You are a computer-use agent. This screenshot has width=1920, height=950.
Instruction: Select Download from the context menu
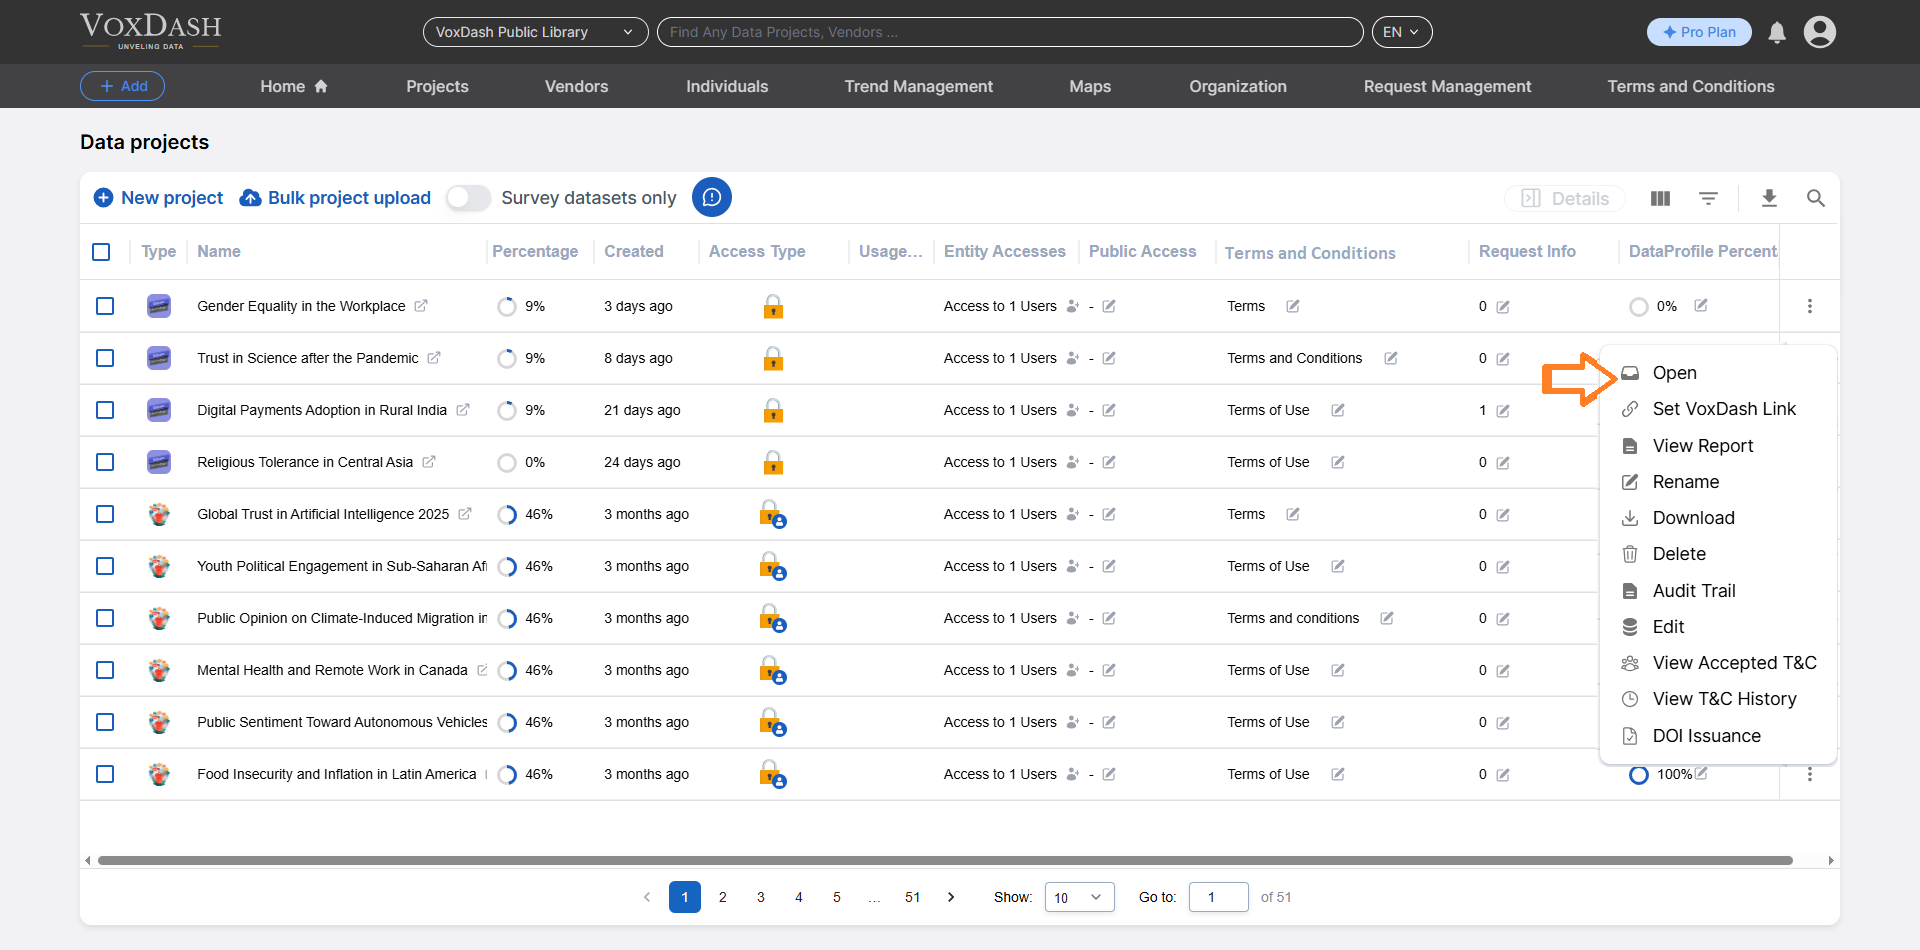(x=1692, y=517)
